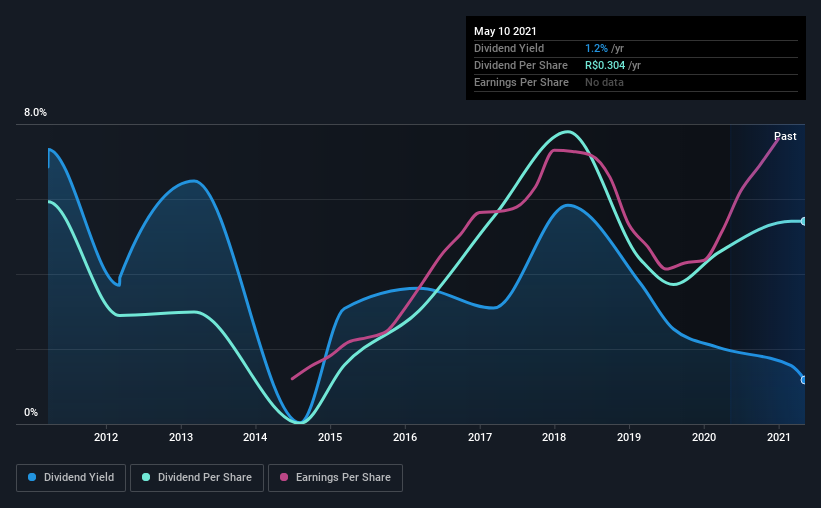Viewport: 821px width, 508px height.
Task: Click the Past label on the chart
Action: pos(785,136)
